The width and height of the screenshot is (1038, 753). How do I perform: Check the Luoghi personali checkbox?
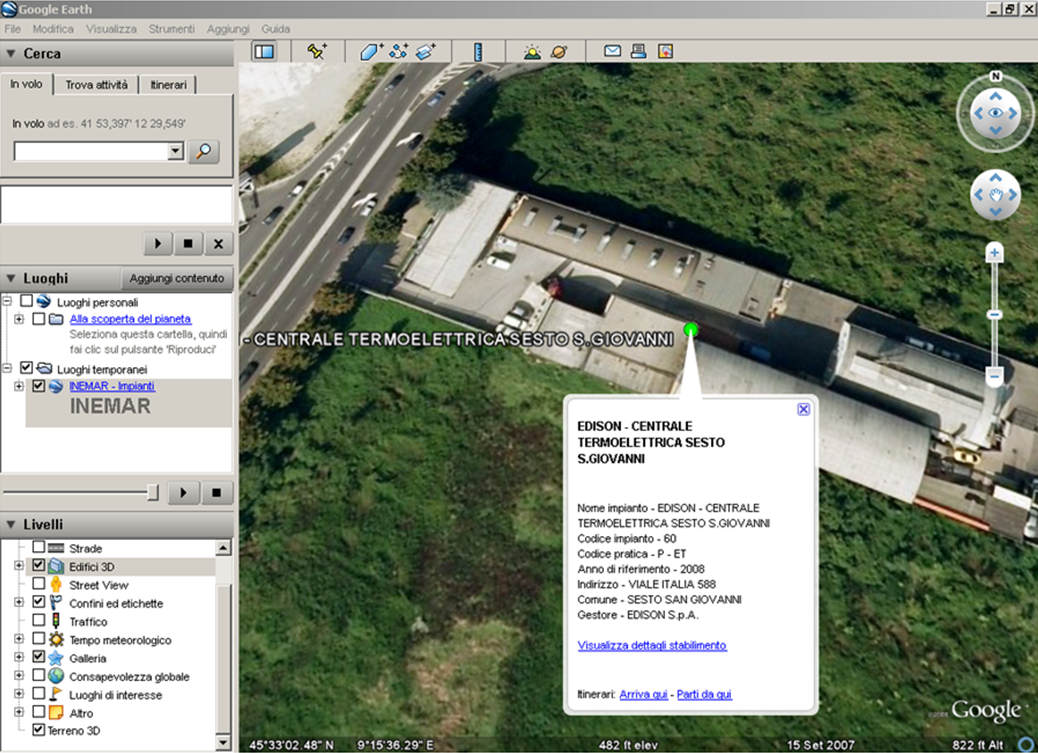(26, 301)
